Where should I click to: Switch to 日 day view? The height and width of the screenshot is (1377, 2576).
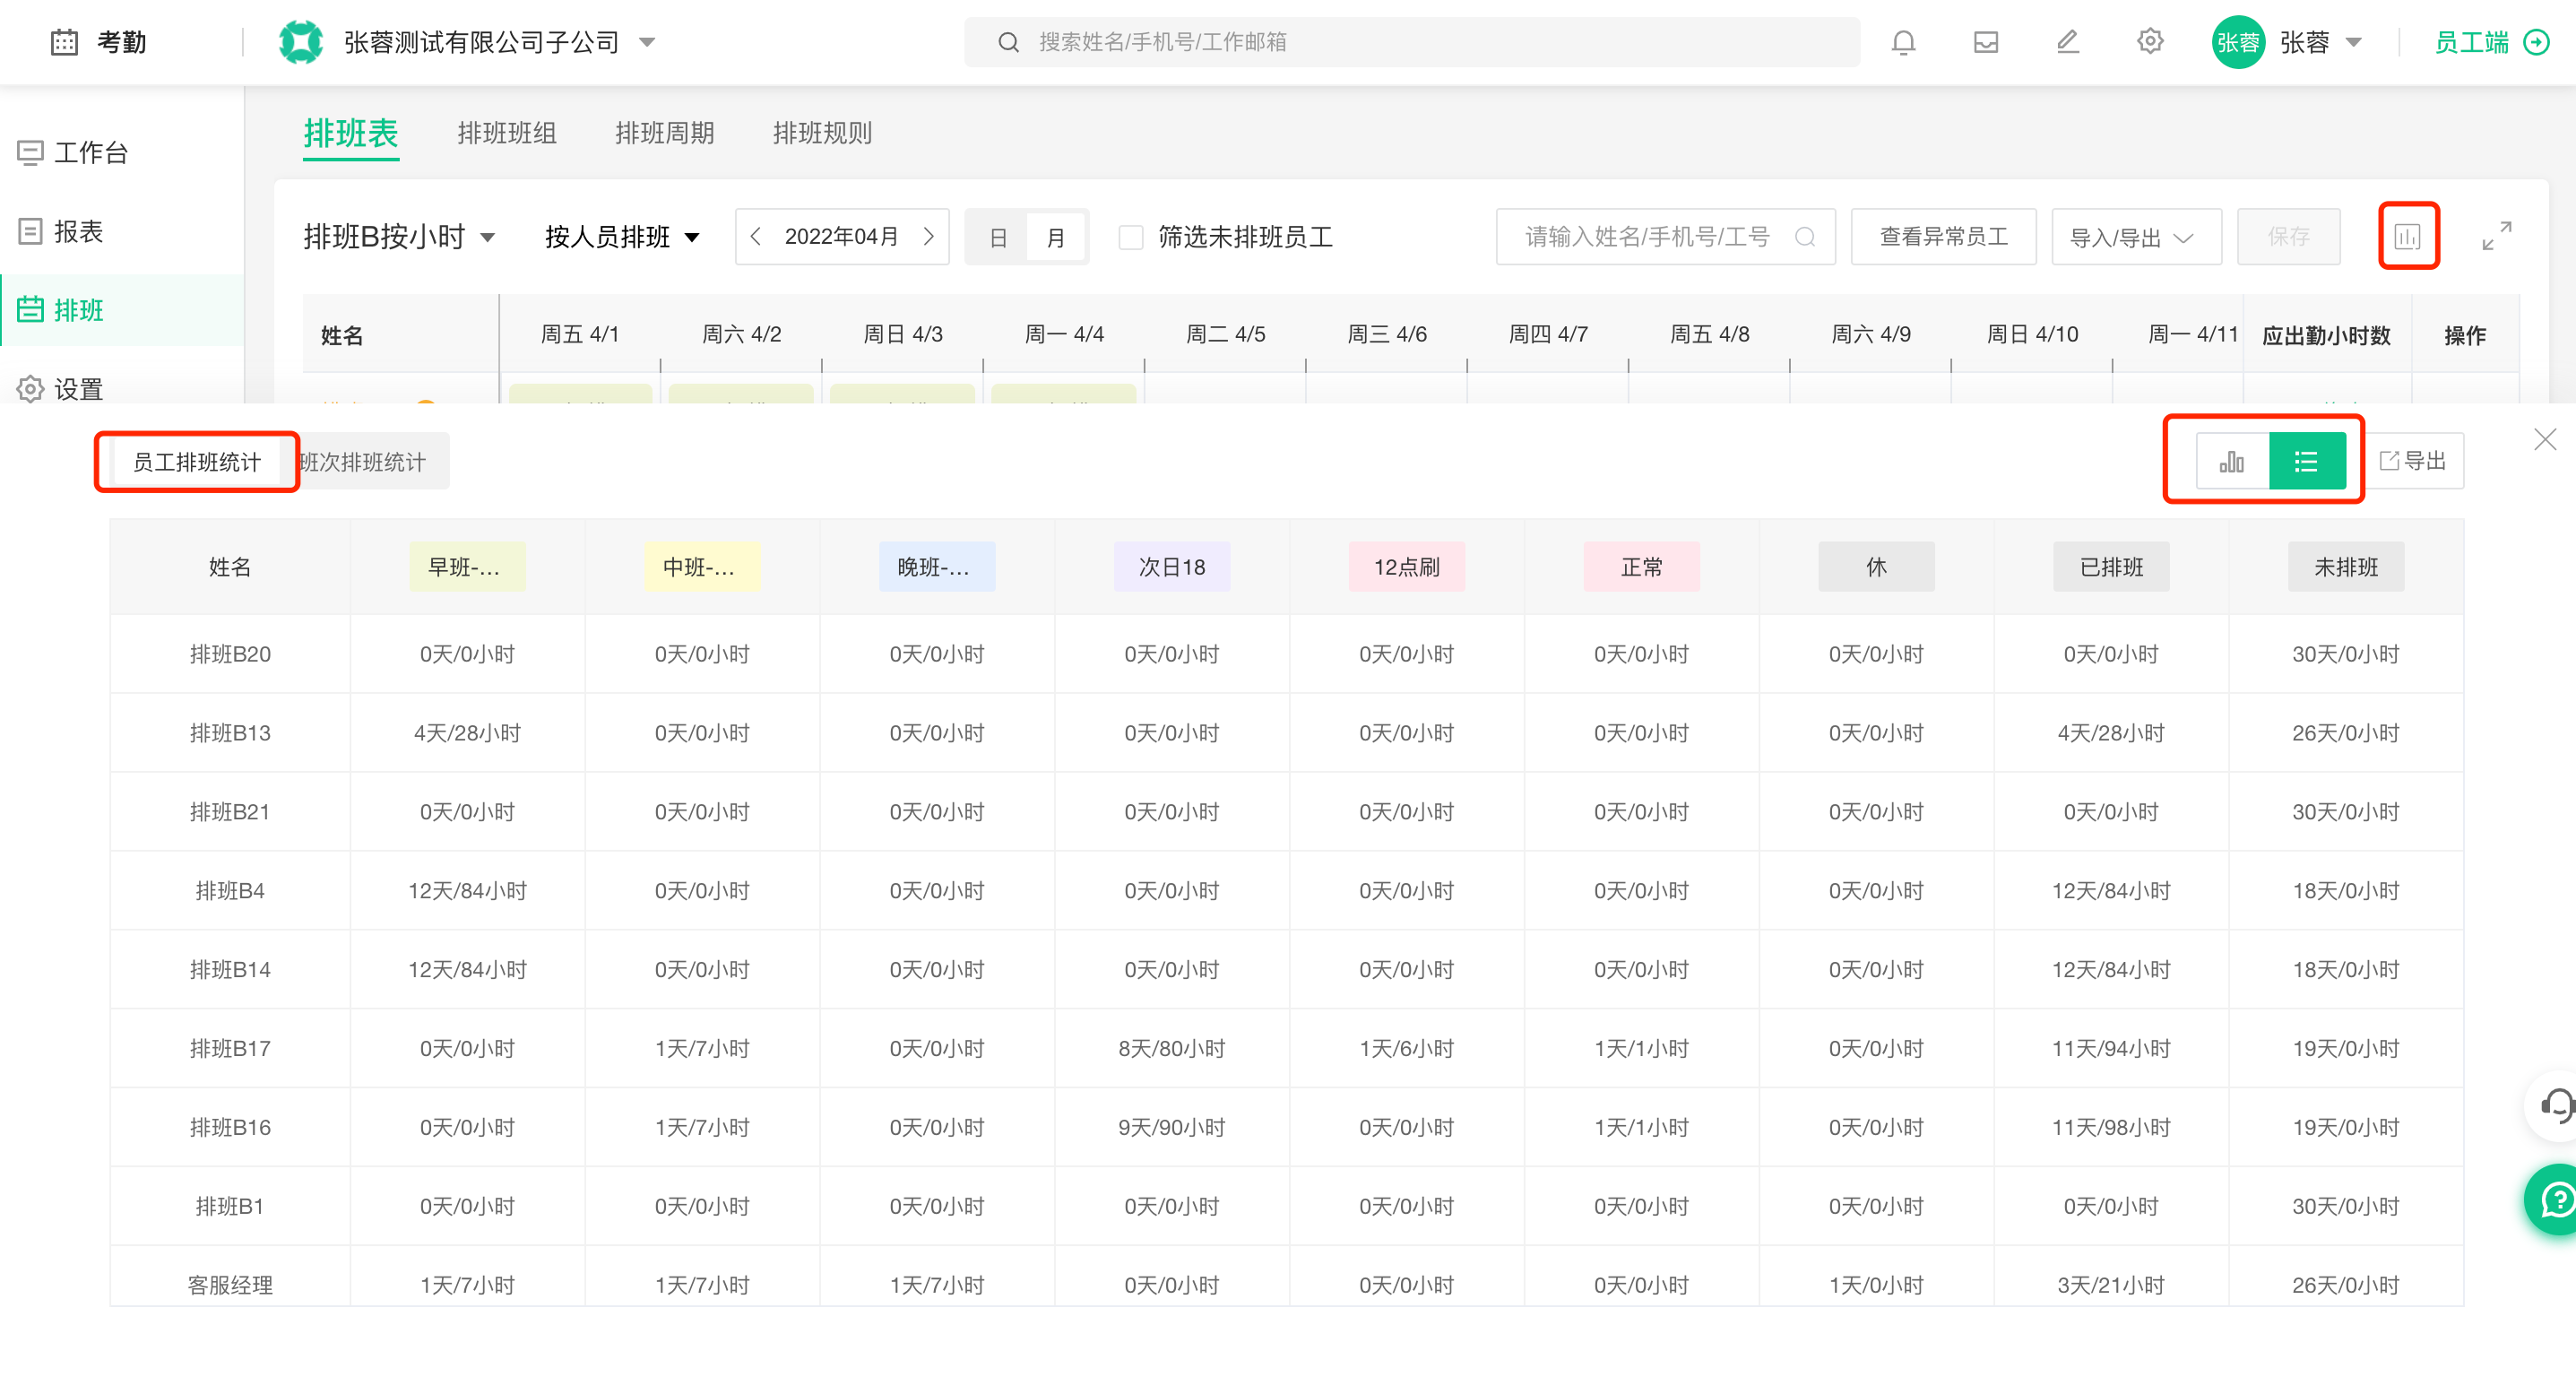point(997,237)
